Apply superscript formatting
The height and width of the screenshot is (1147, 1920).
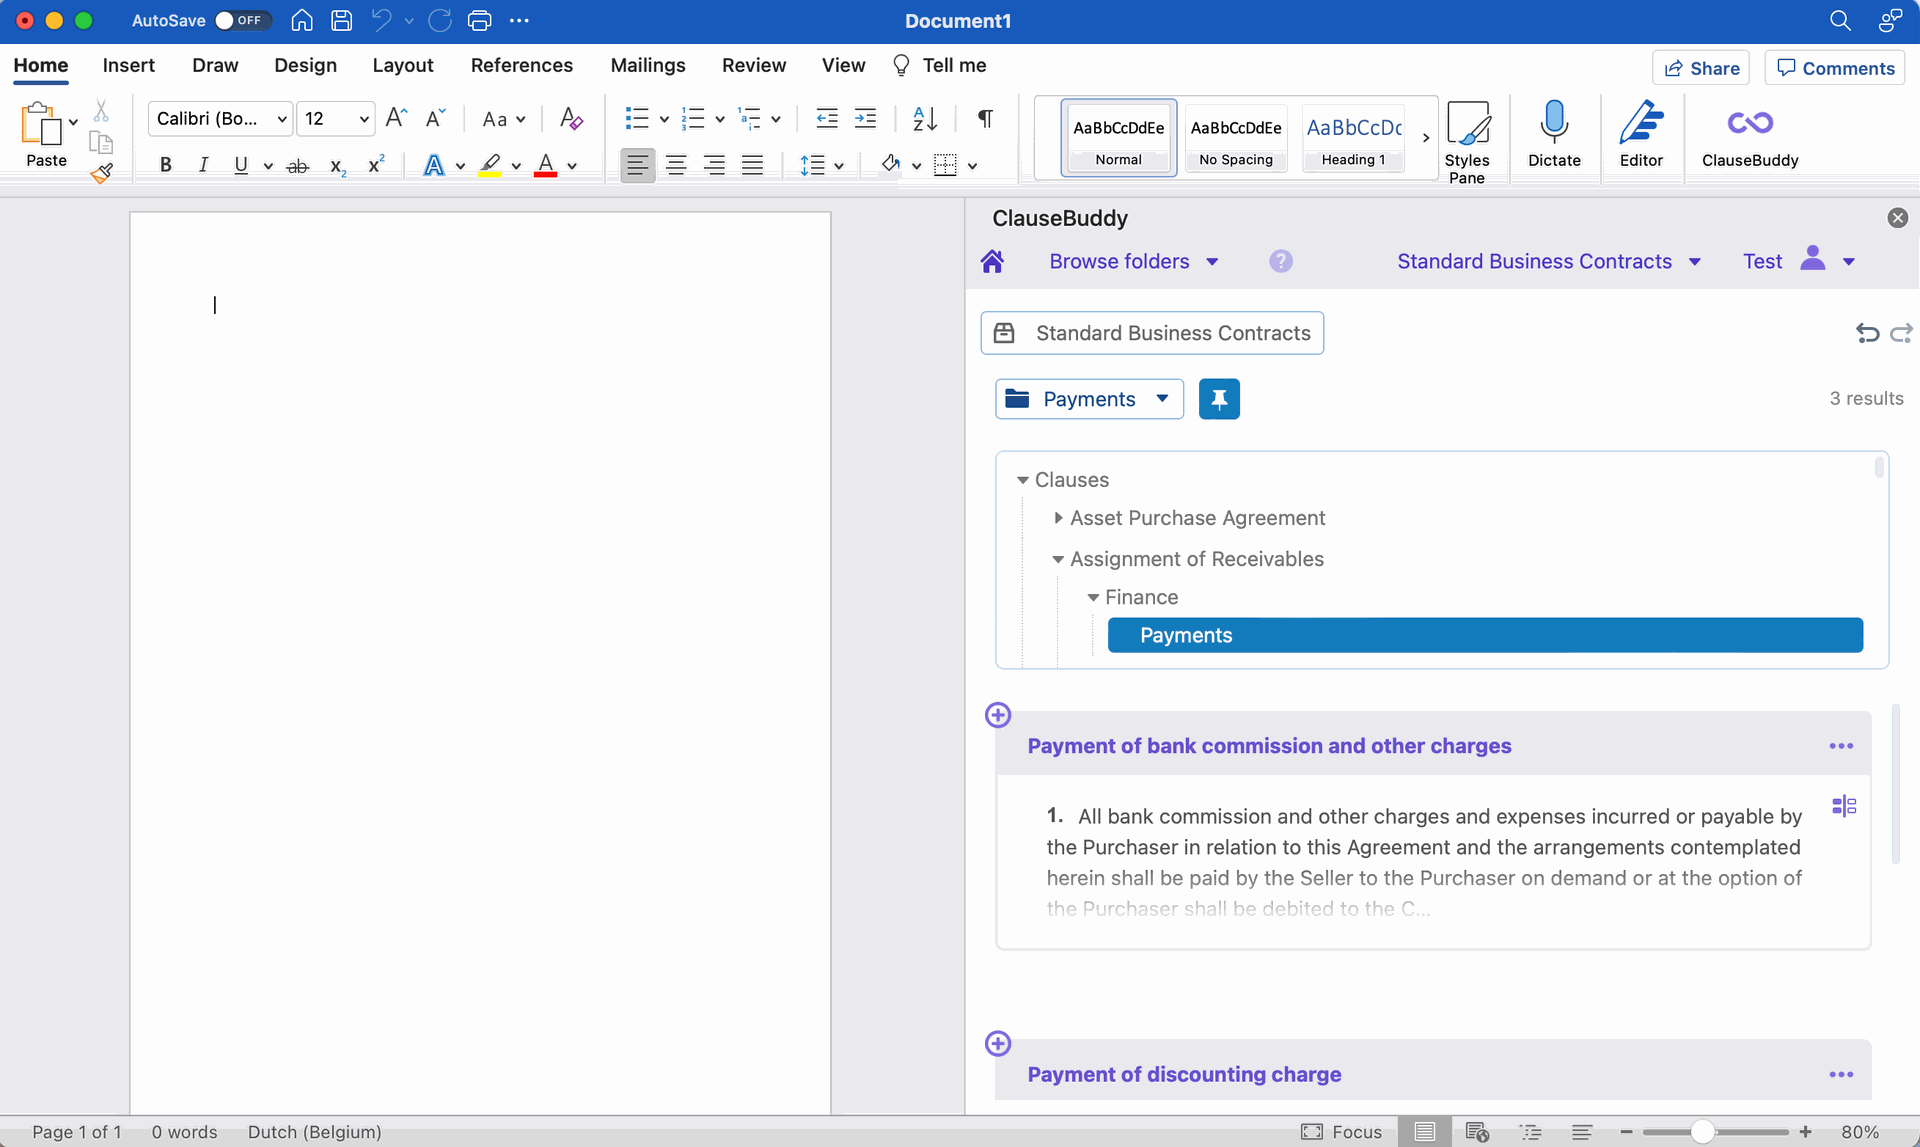[x=376, y=165]
